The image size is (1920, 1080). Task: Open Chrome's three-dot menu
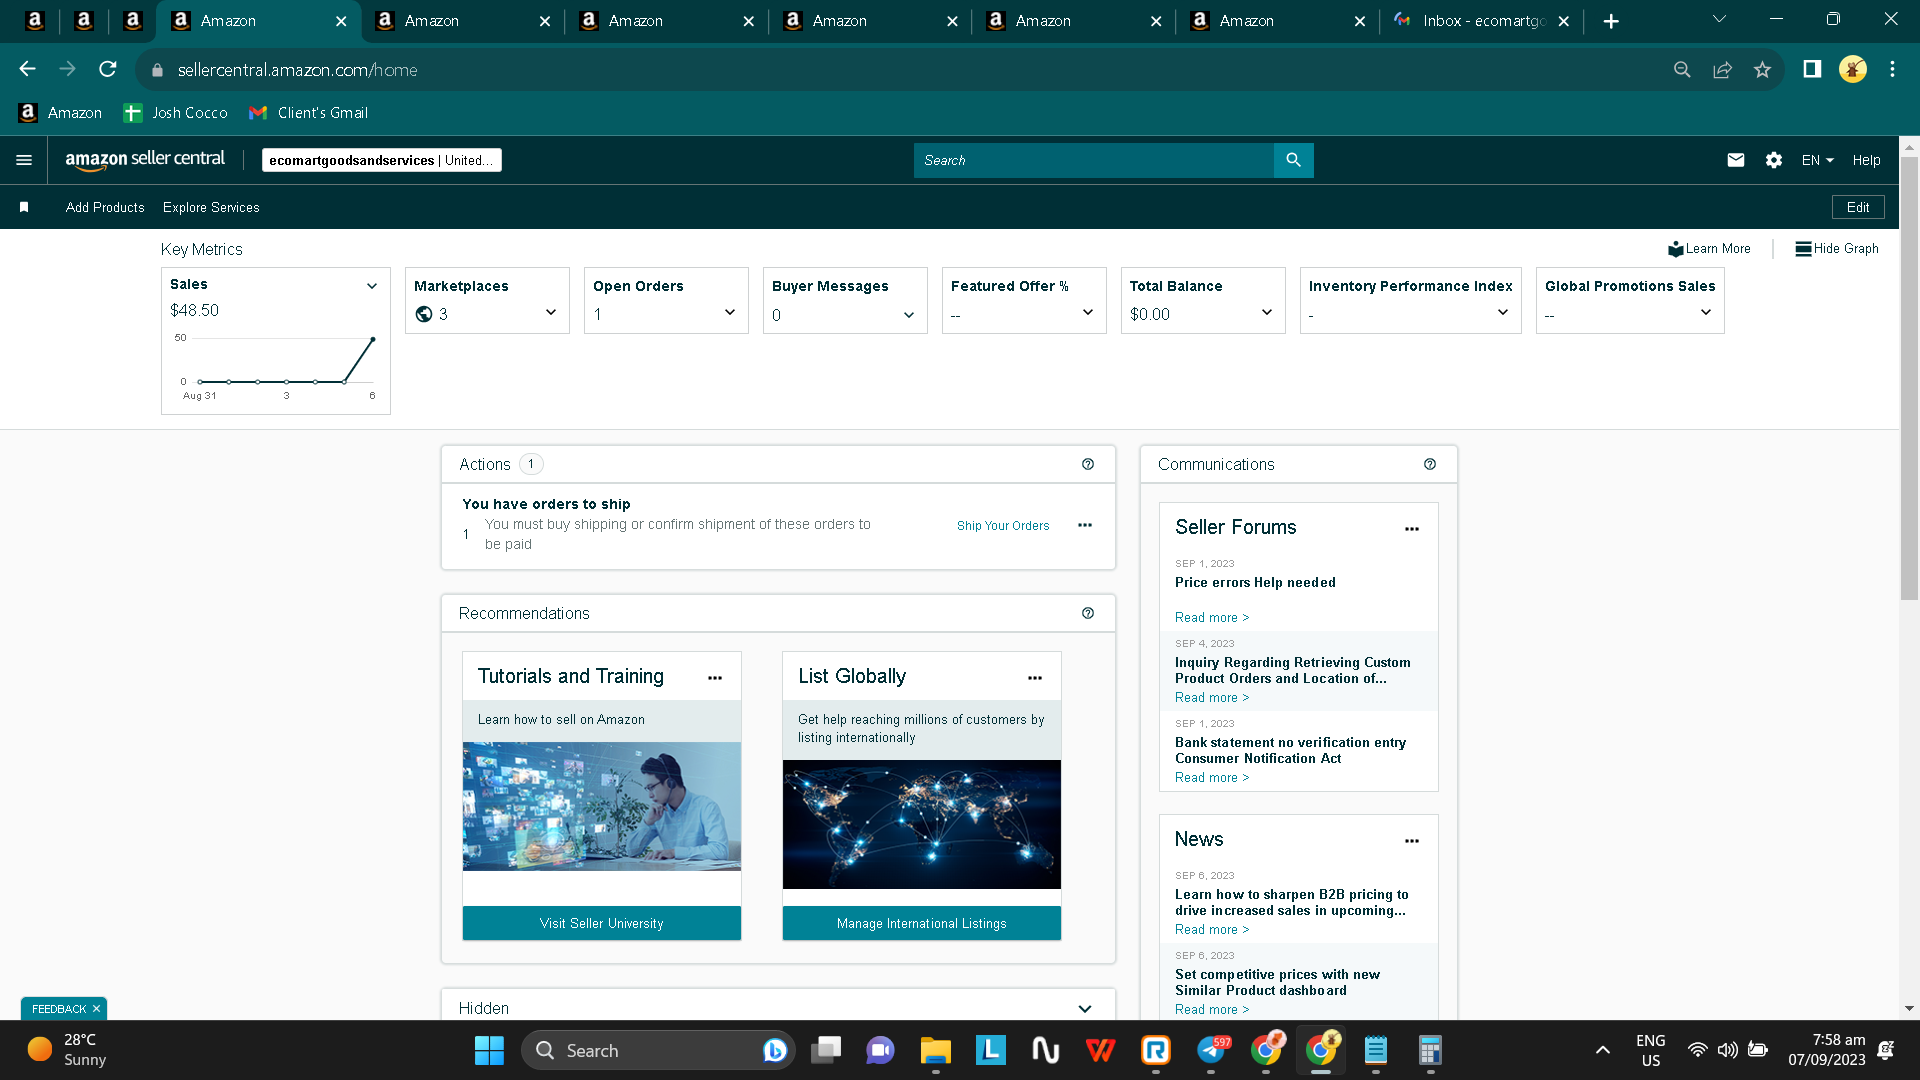pos(1892,69)
